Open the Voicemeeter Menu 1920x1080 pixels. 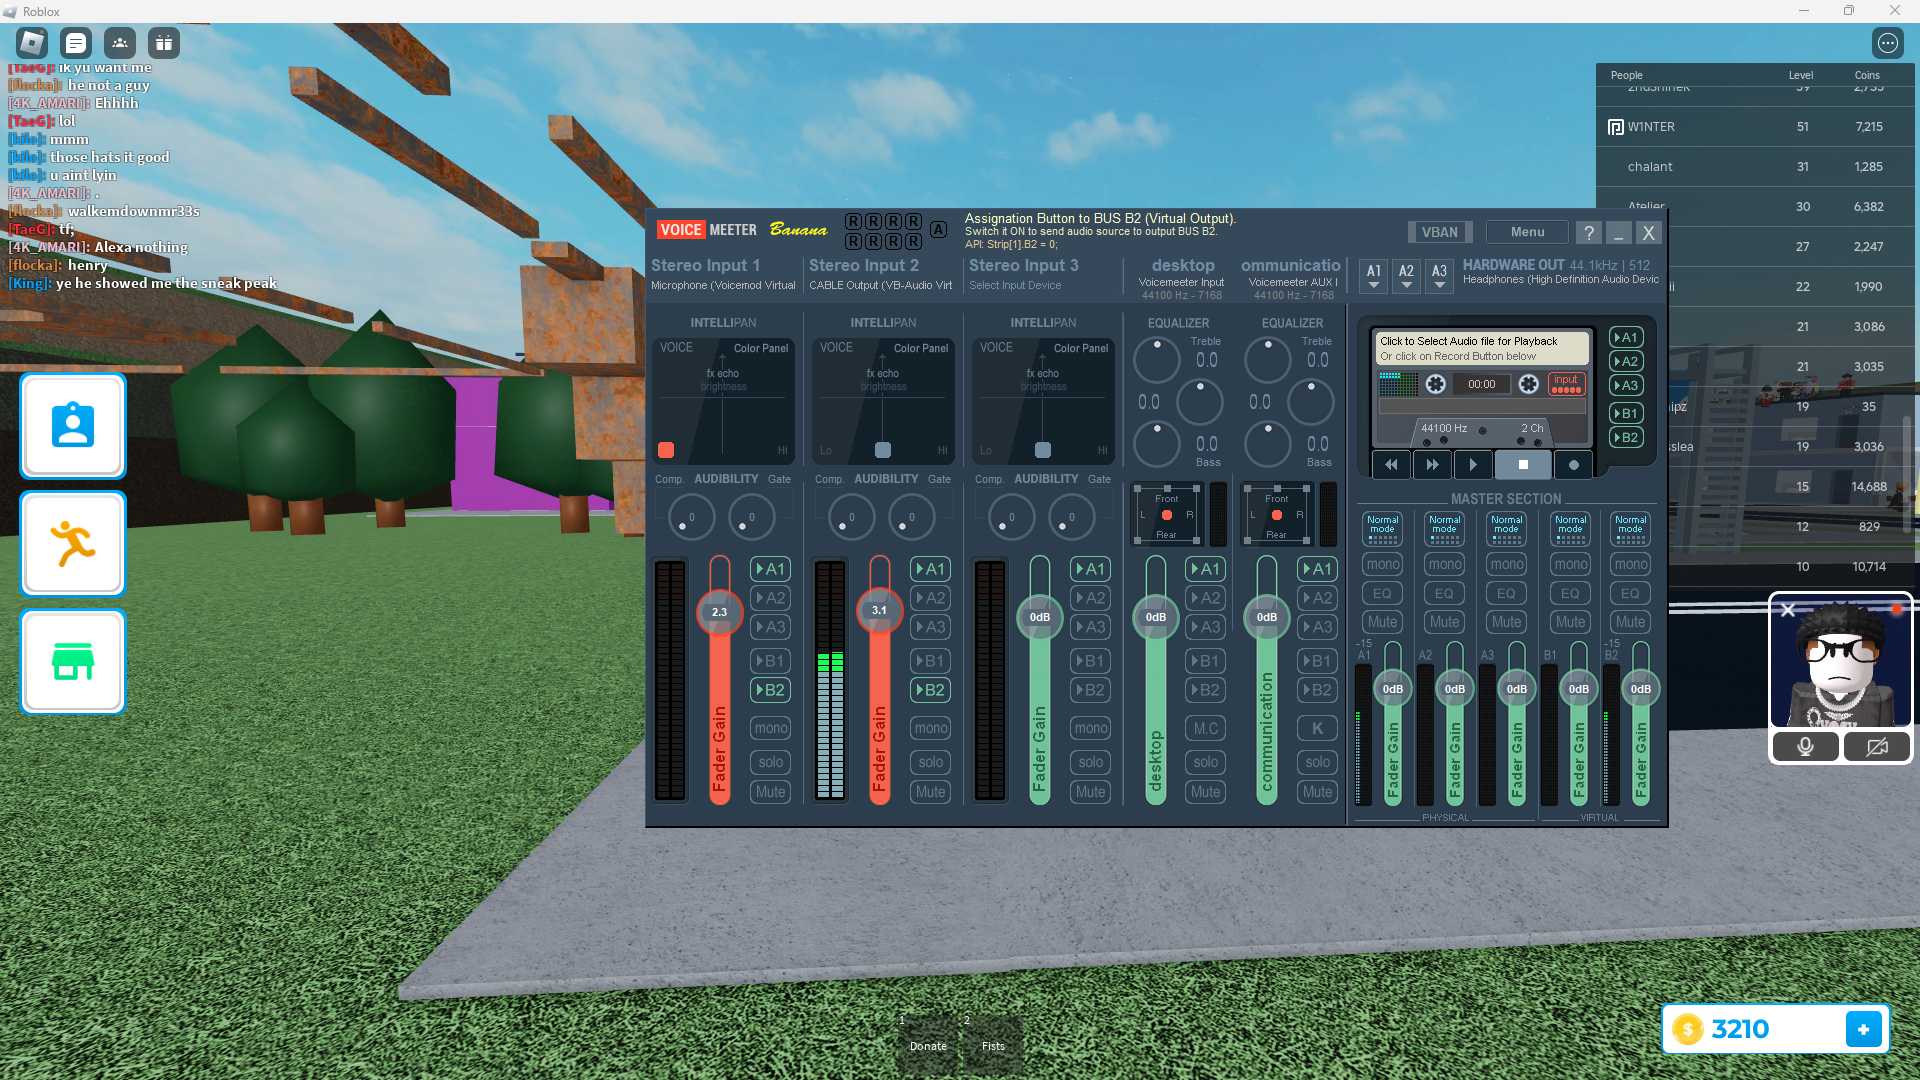[x=1527, y=232]
